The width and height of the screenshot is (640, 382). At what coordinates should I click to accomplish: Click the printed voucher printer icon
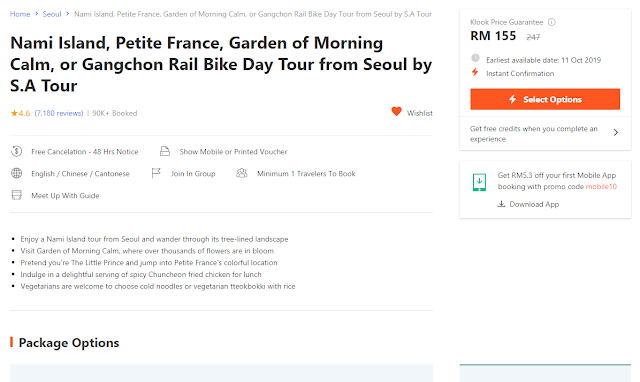coord(164,151)
